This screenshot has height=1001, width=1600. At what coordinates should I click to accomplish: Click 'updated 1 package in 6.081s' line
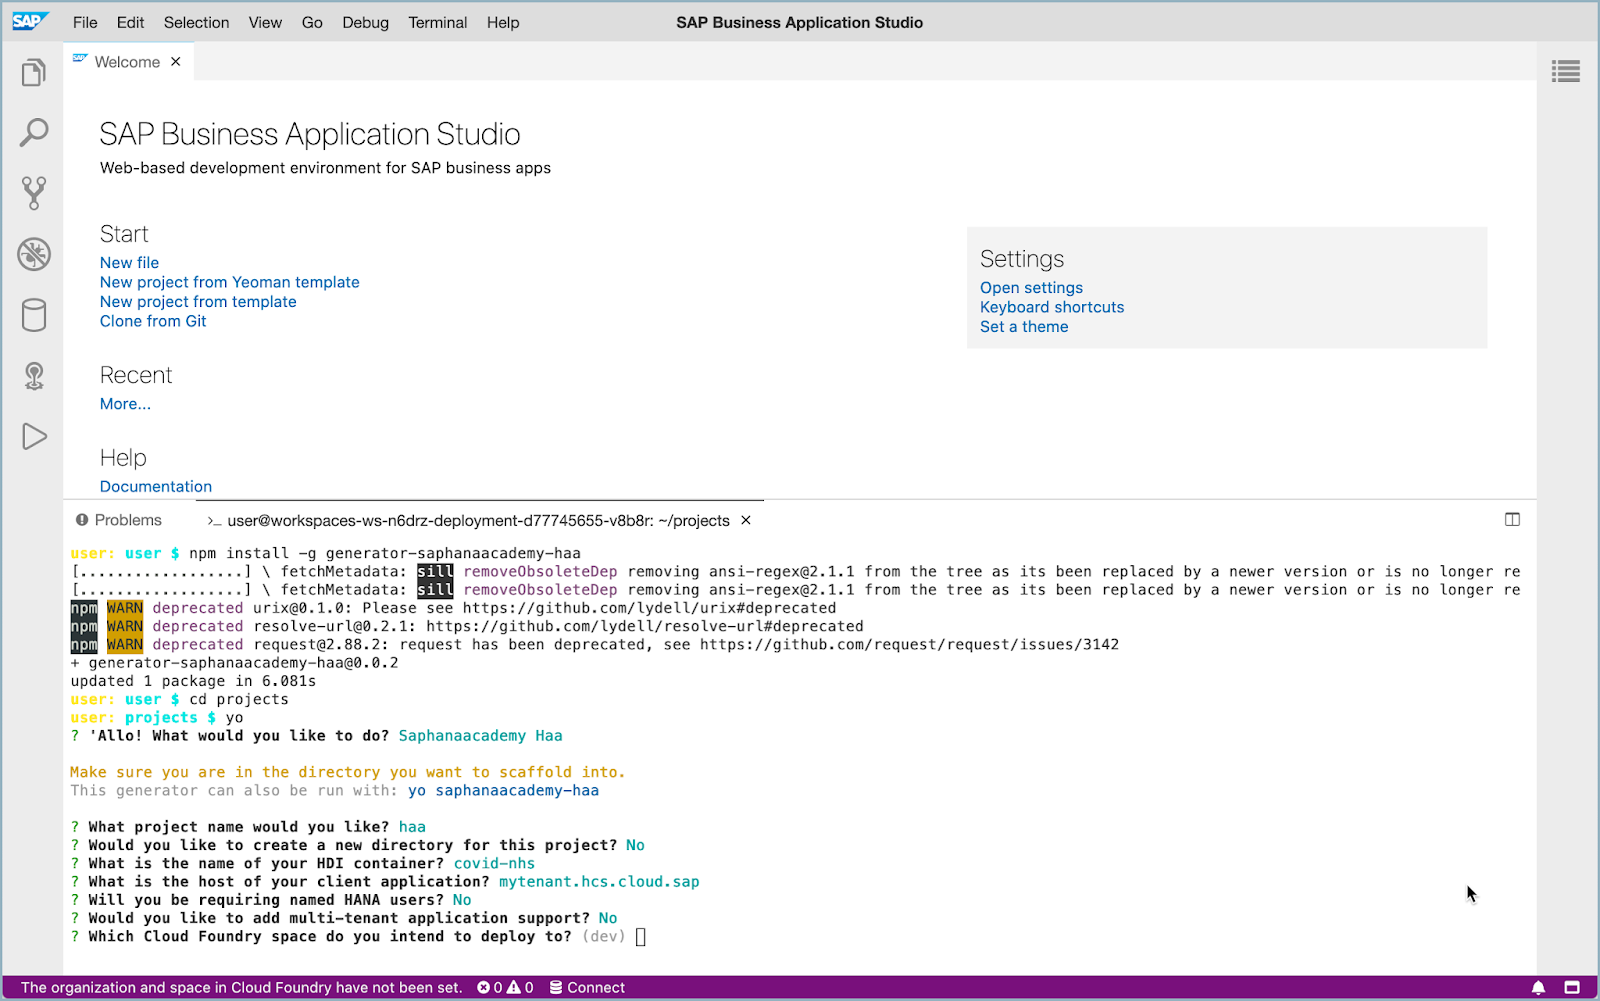pos(193,682)
